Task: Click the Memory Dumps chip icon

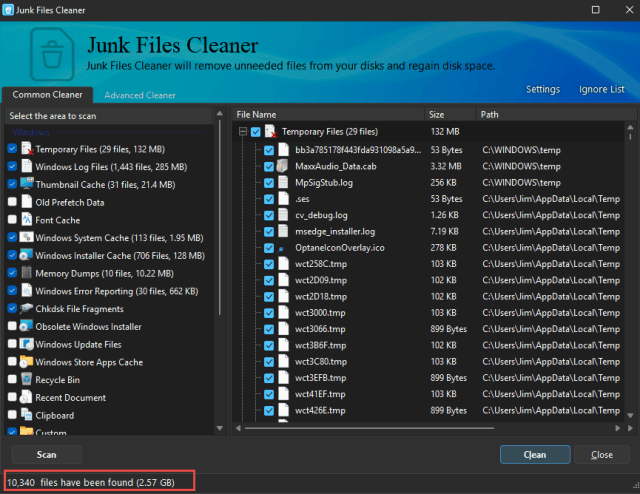Action: pyautogui.click(x=27, y=273)
